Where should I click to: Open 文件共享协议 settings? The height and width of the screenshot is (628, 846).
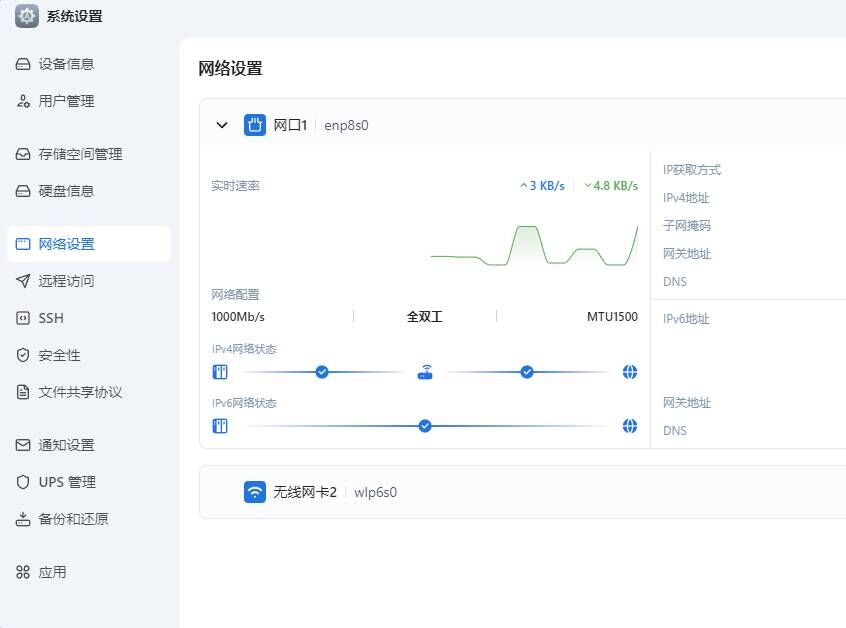tap(89, 392)
